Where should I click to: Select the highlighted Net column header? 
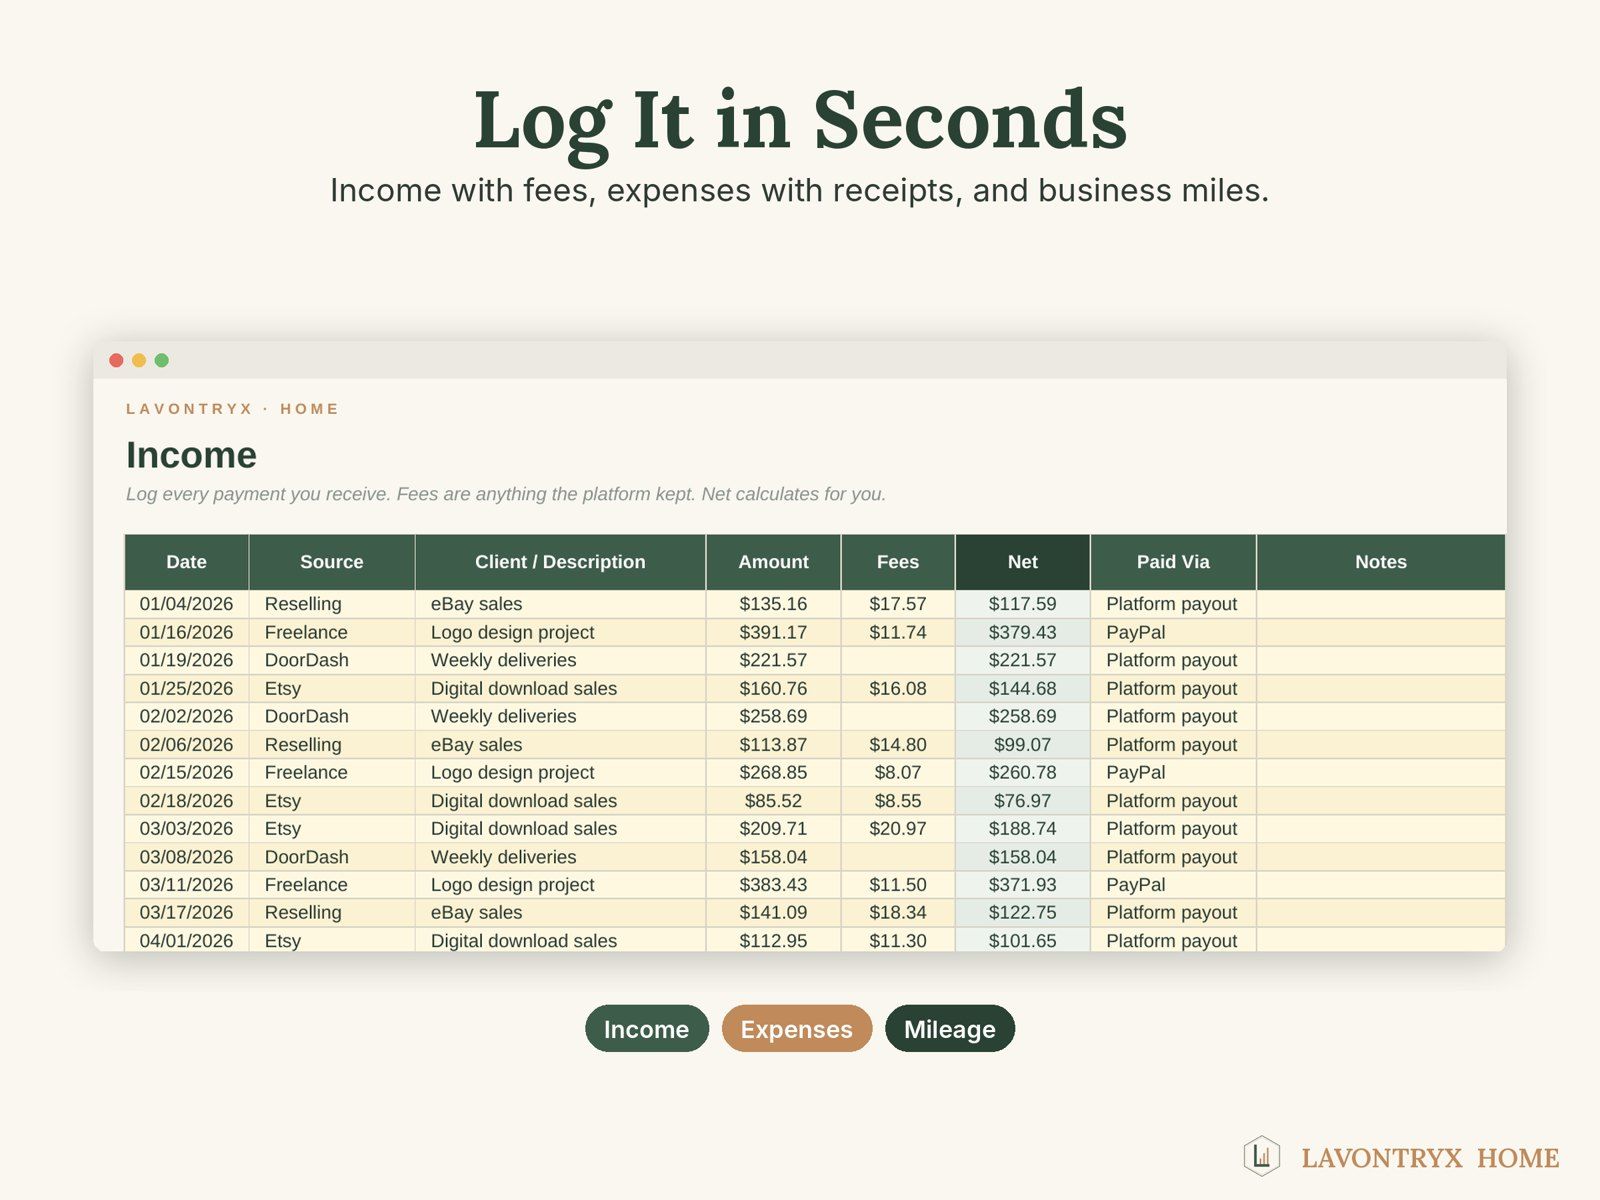pos(1023,562)
